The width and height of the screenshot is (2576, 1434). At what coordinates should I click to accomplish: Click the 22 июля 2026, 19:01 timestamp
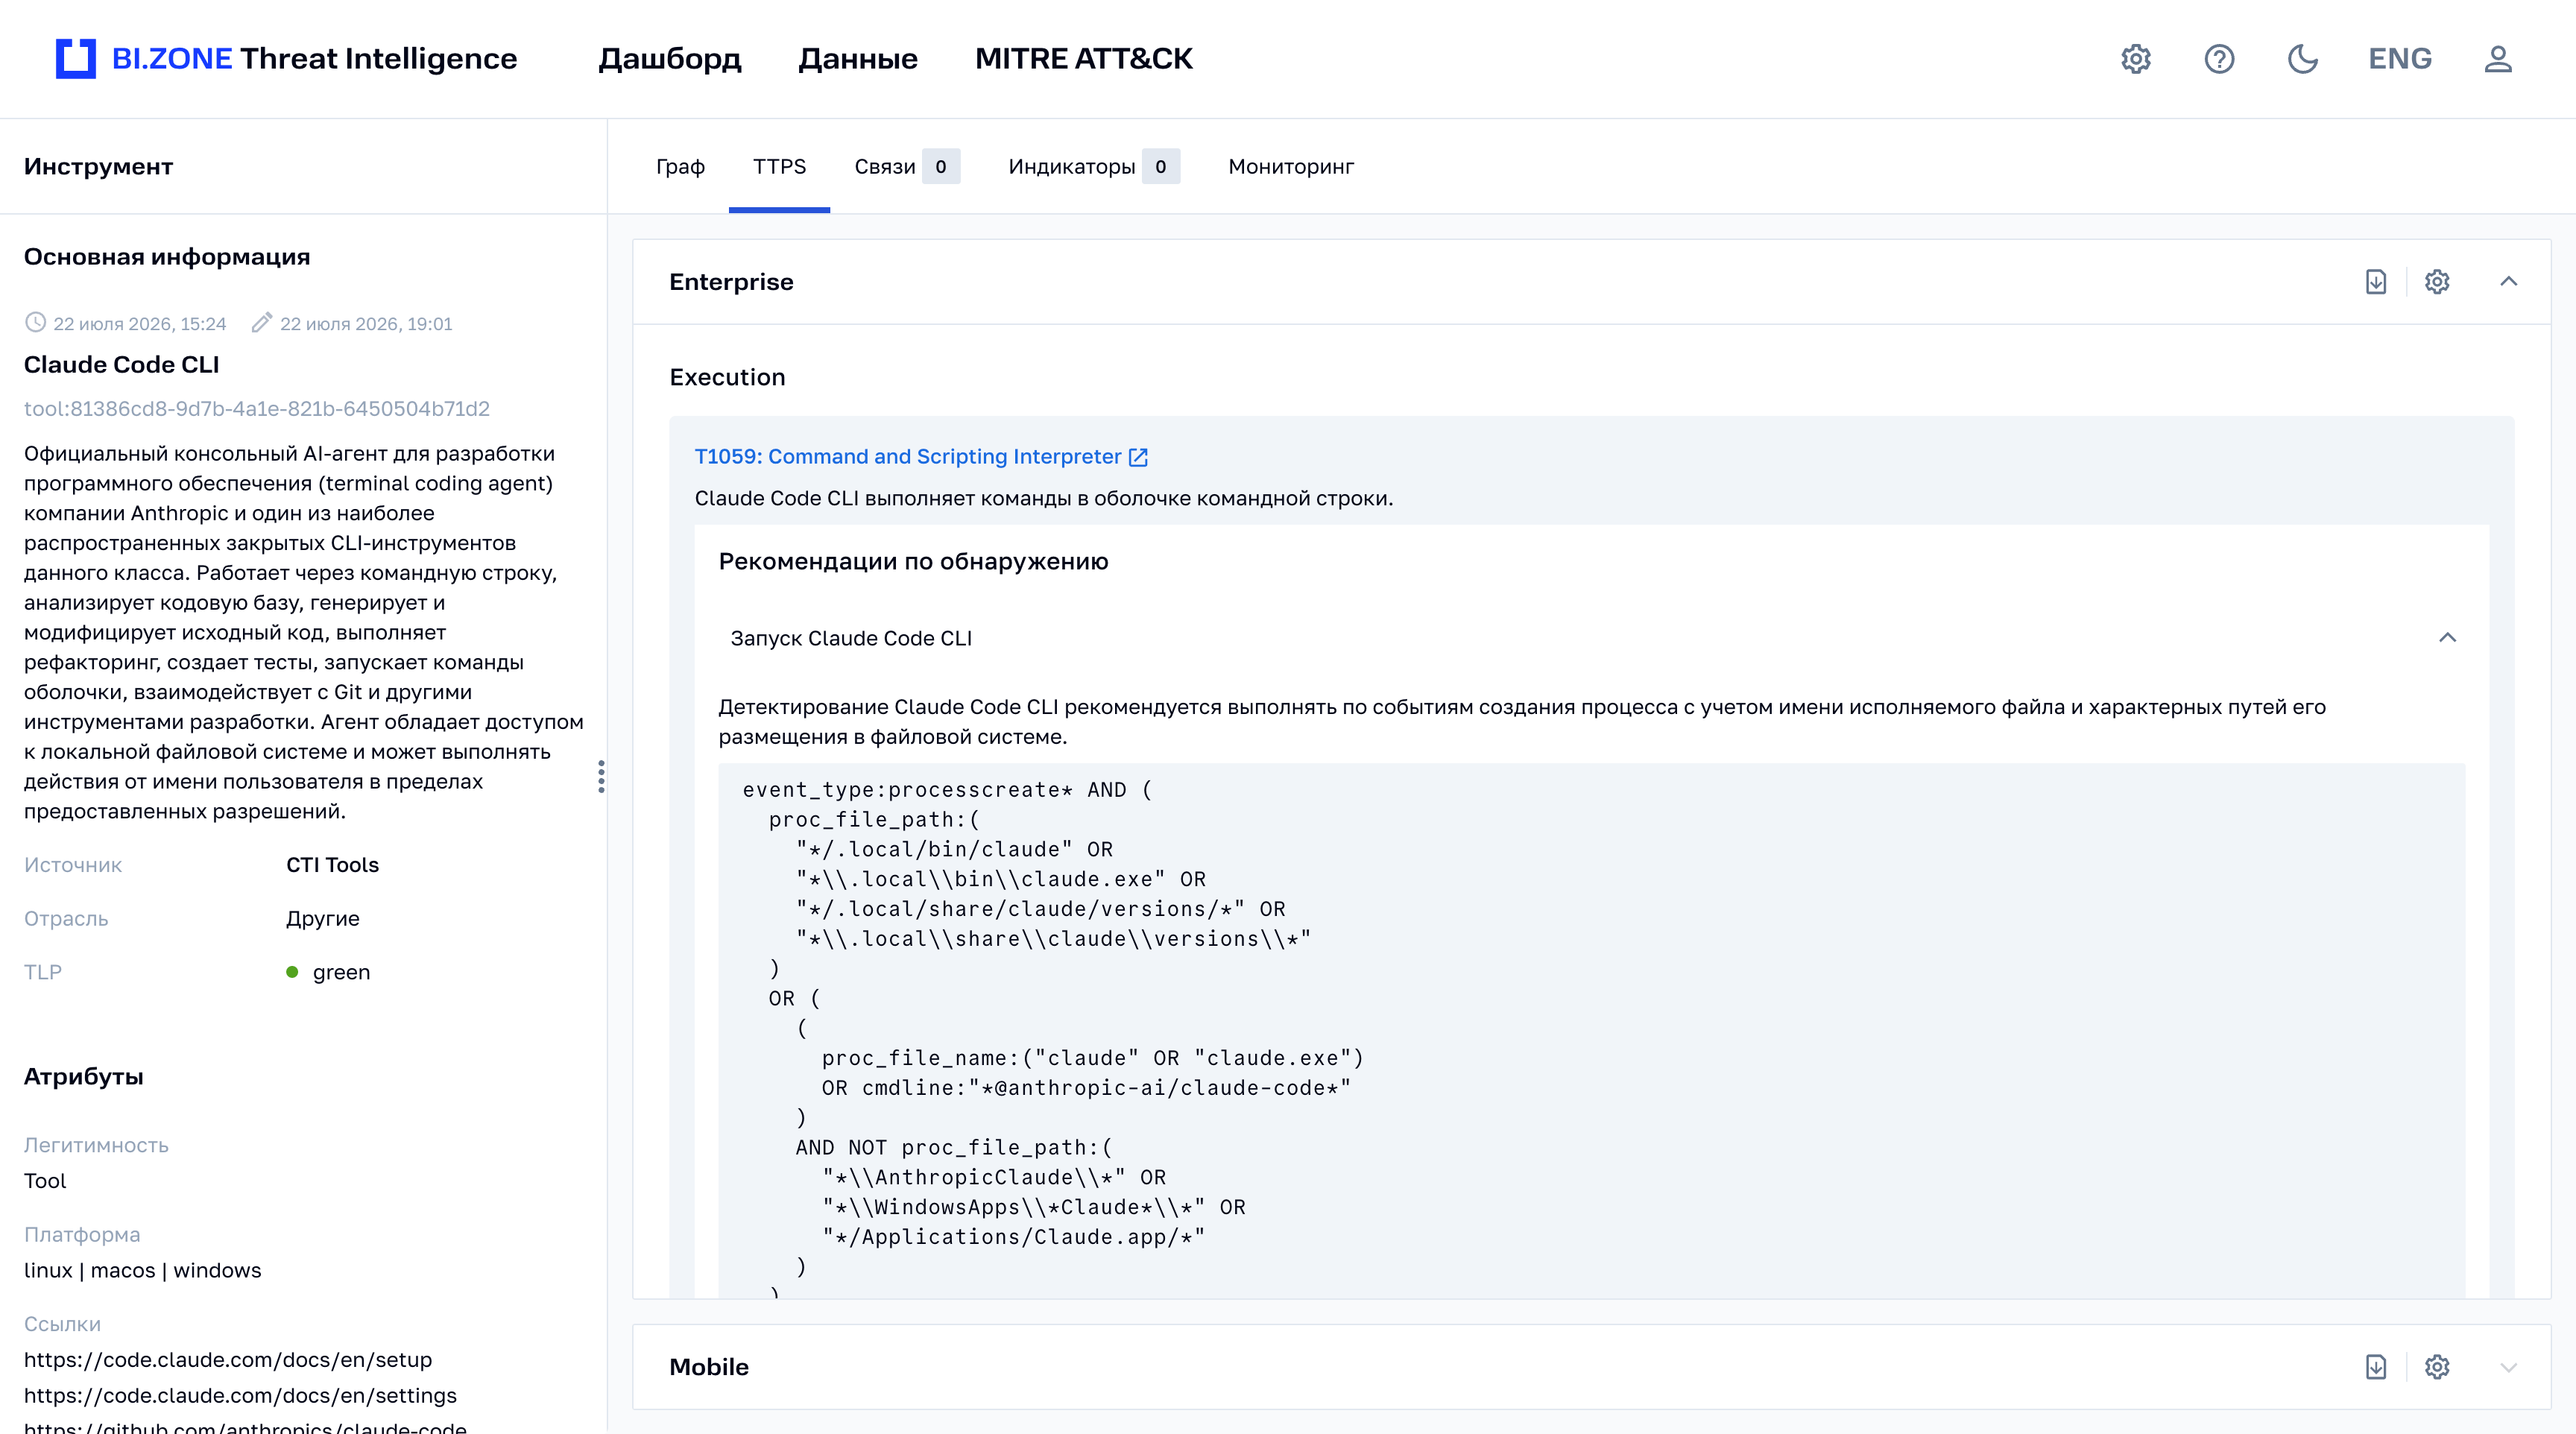(366, 324)
